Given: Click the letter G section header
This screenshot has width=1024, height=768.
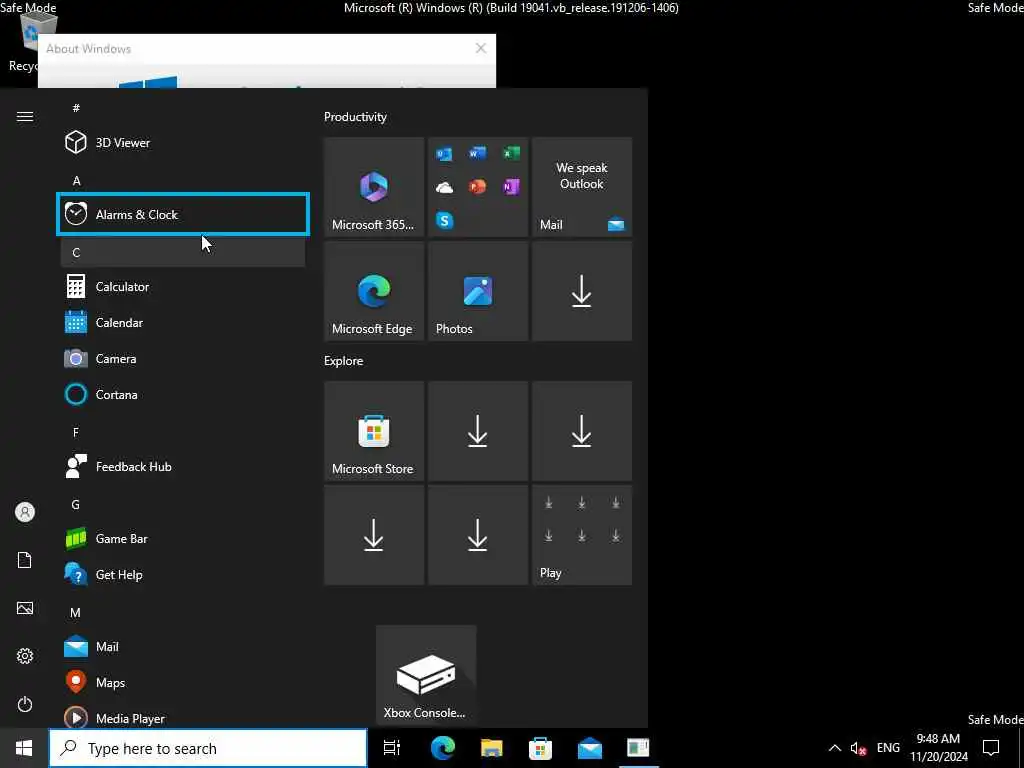Looking at the screenshot, I should (x=183, y=504).
